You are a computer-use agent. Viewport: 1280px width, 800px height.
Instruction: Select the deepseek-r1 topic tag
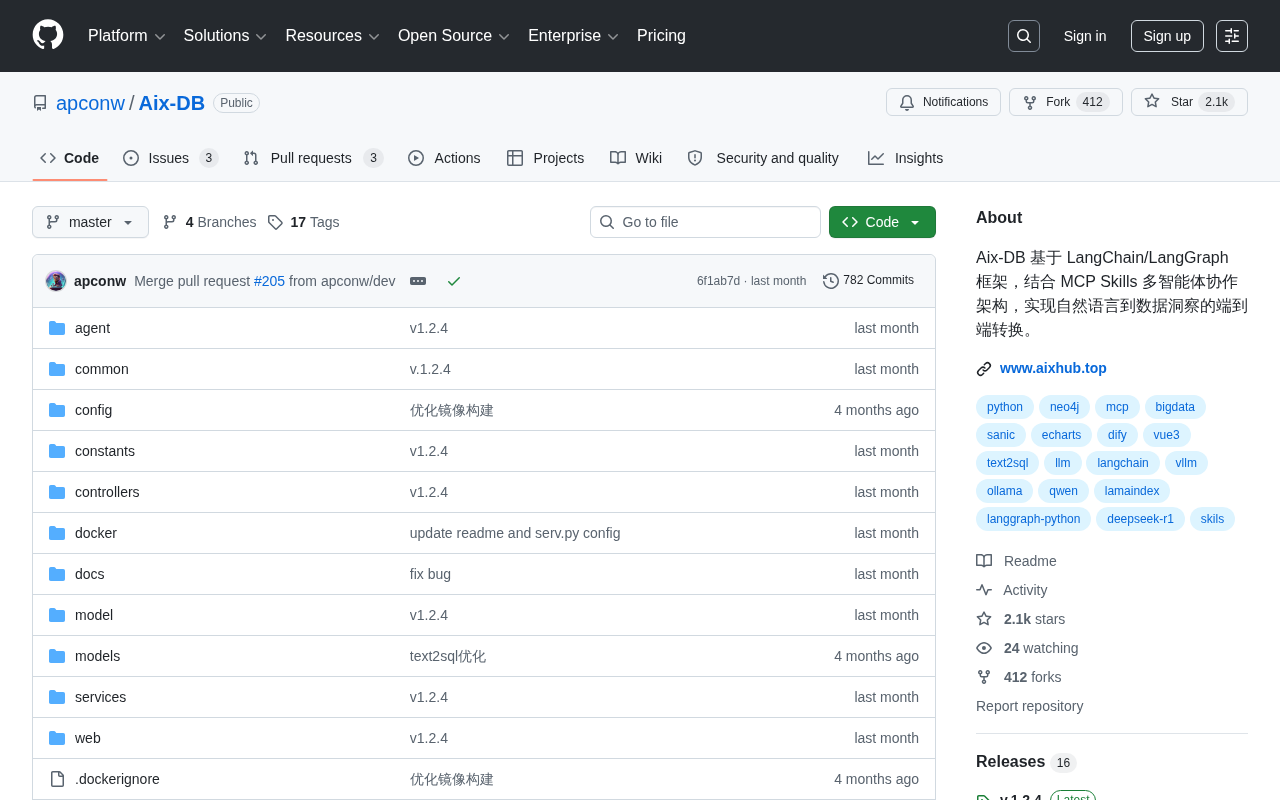(x=1140, y=519)
